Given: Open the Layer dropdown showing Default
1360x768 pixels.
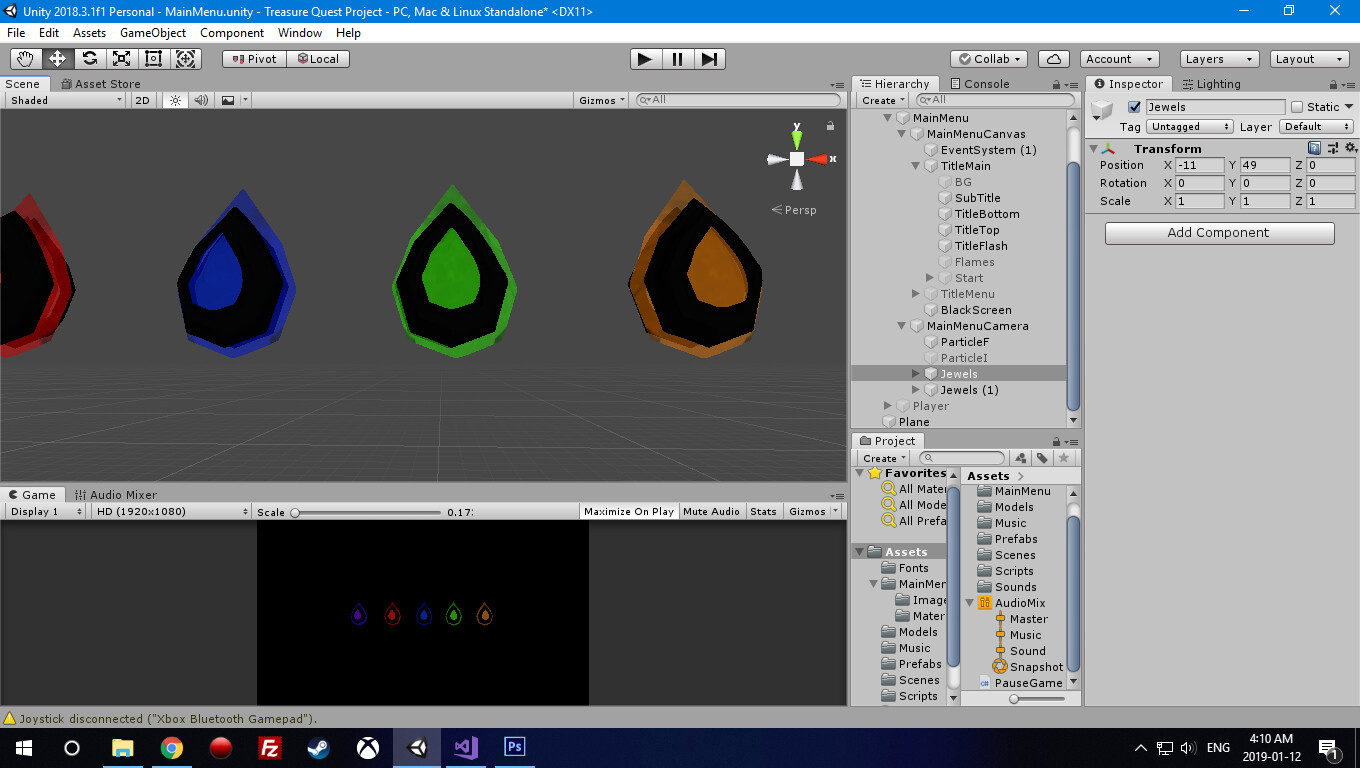Looking at the screenshot, I should click(1317, 127).
